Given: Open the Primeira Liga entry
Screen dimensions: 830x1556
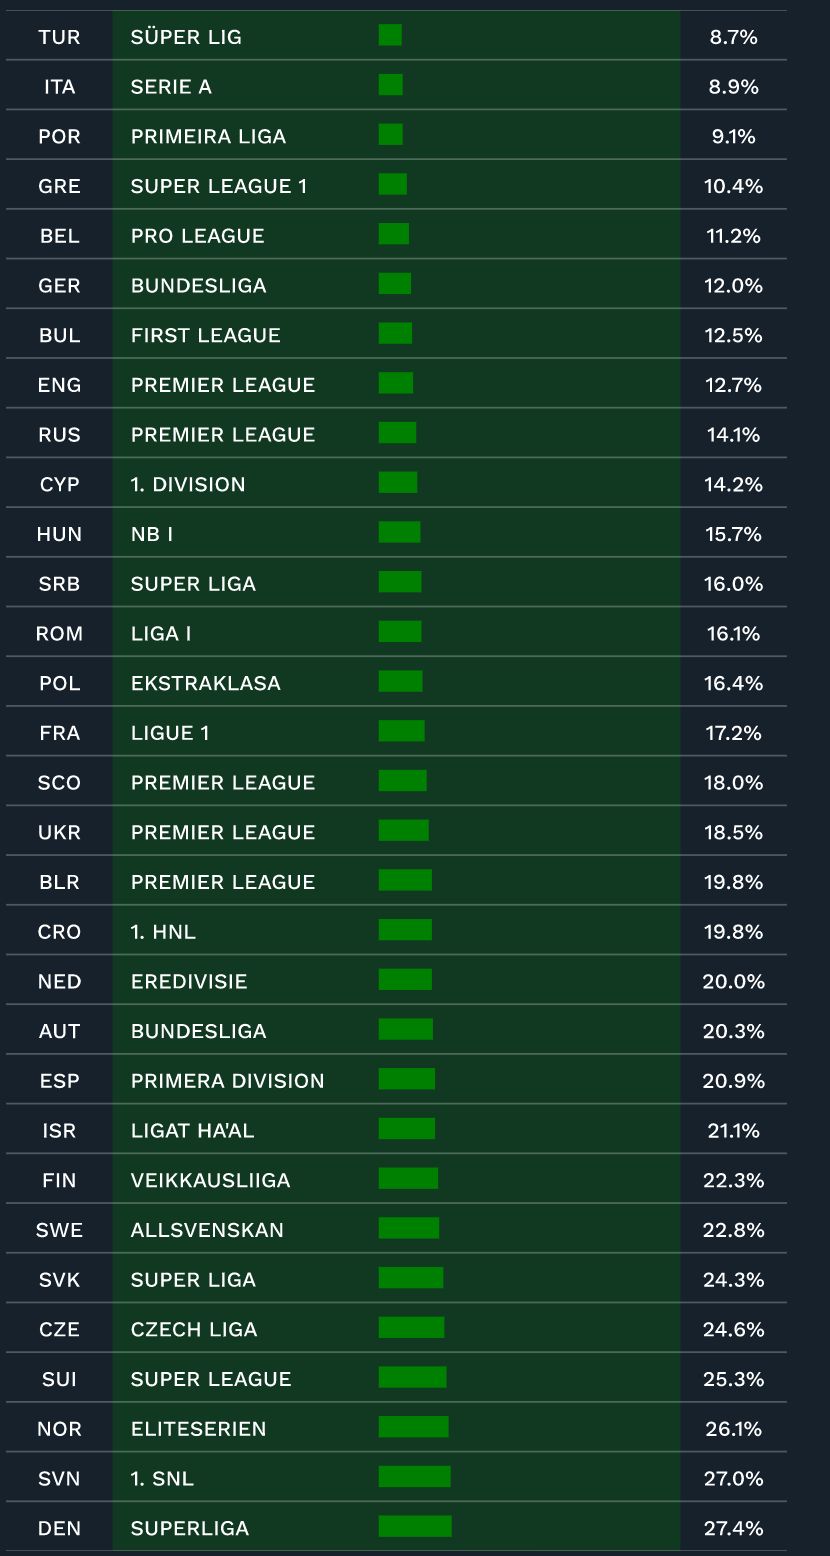Looking at the screenshot, I should 396,135.
